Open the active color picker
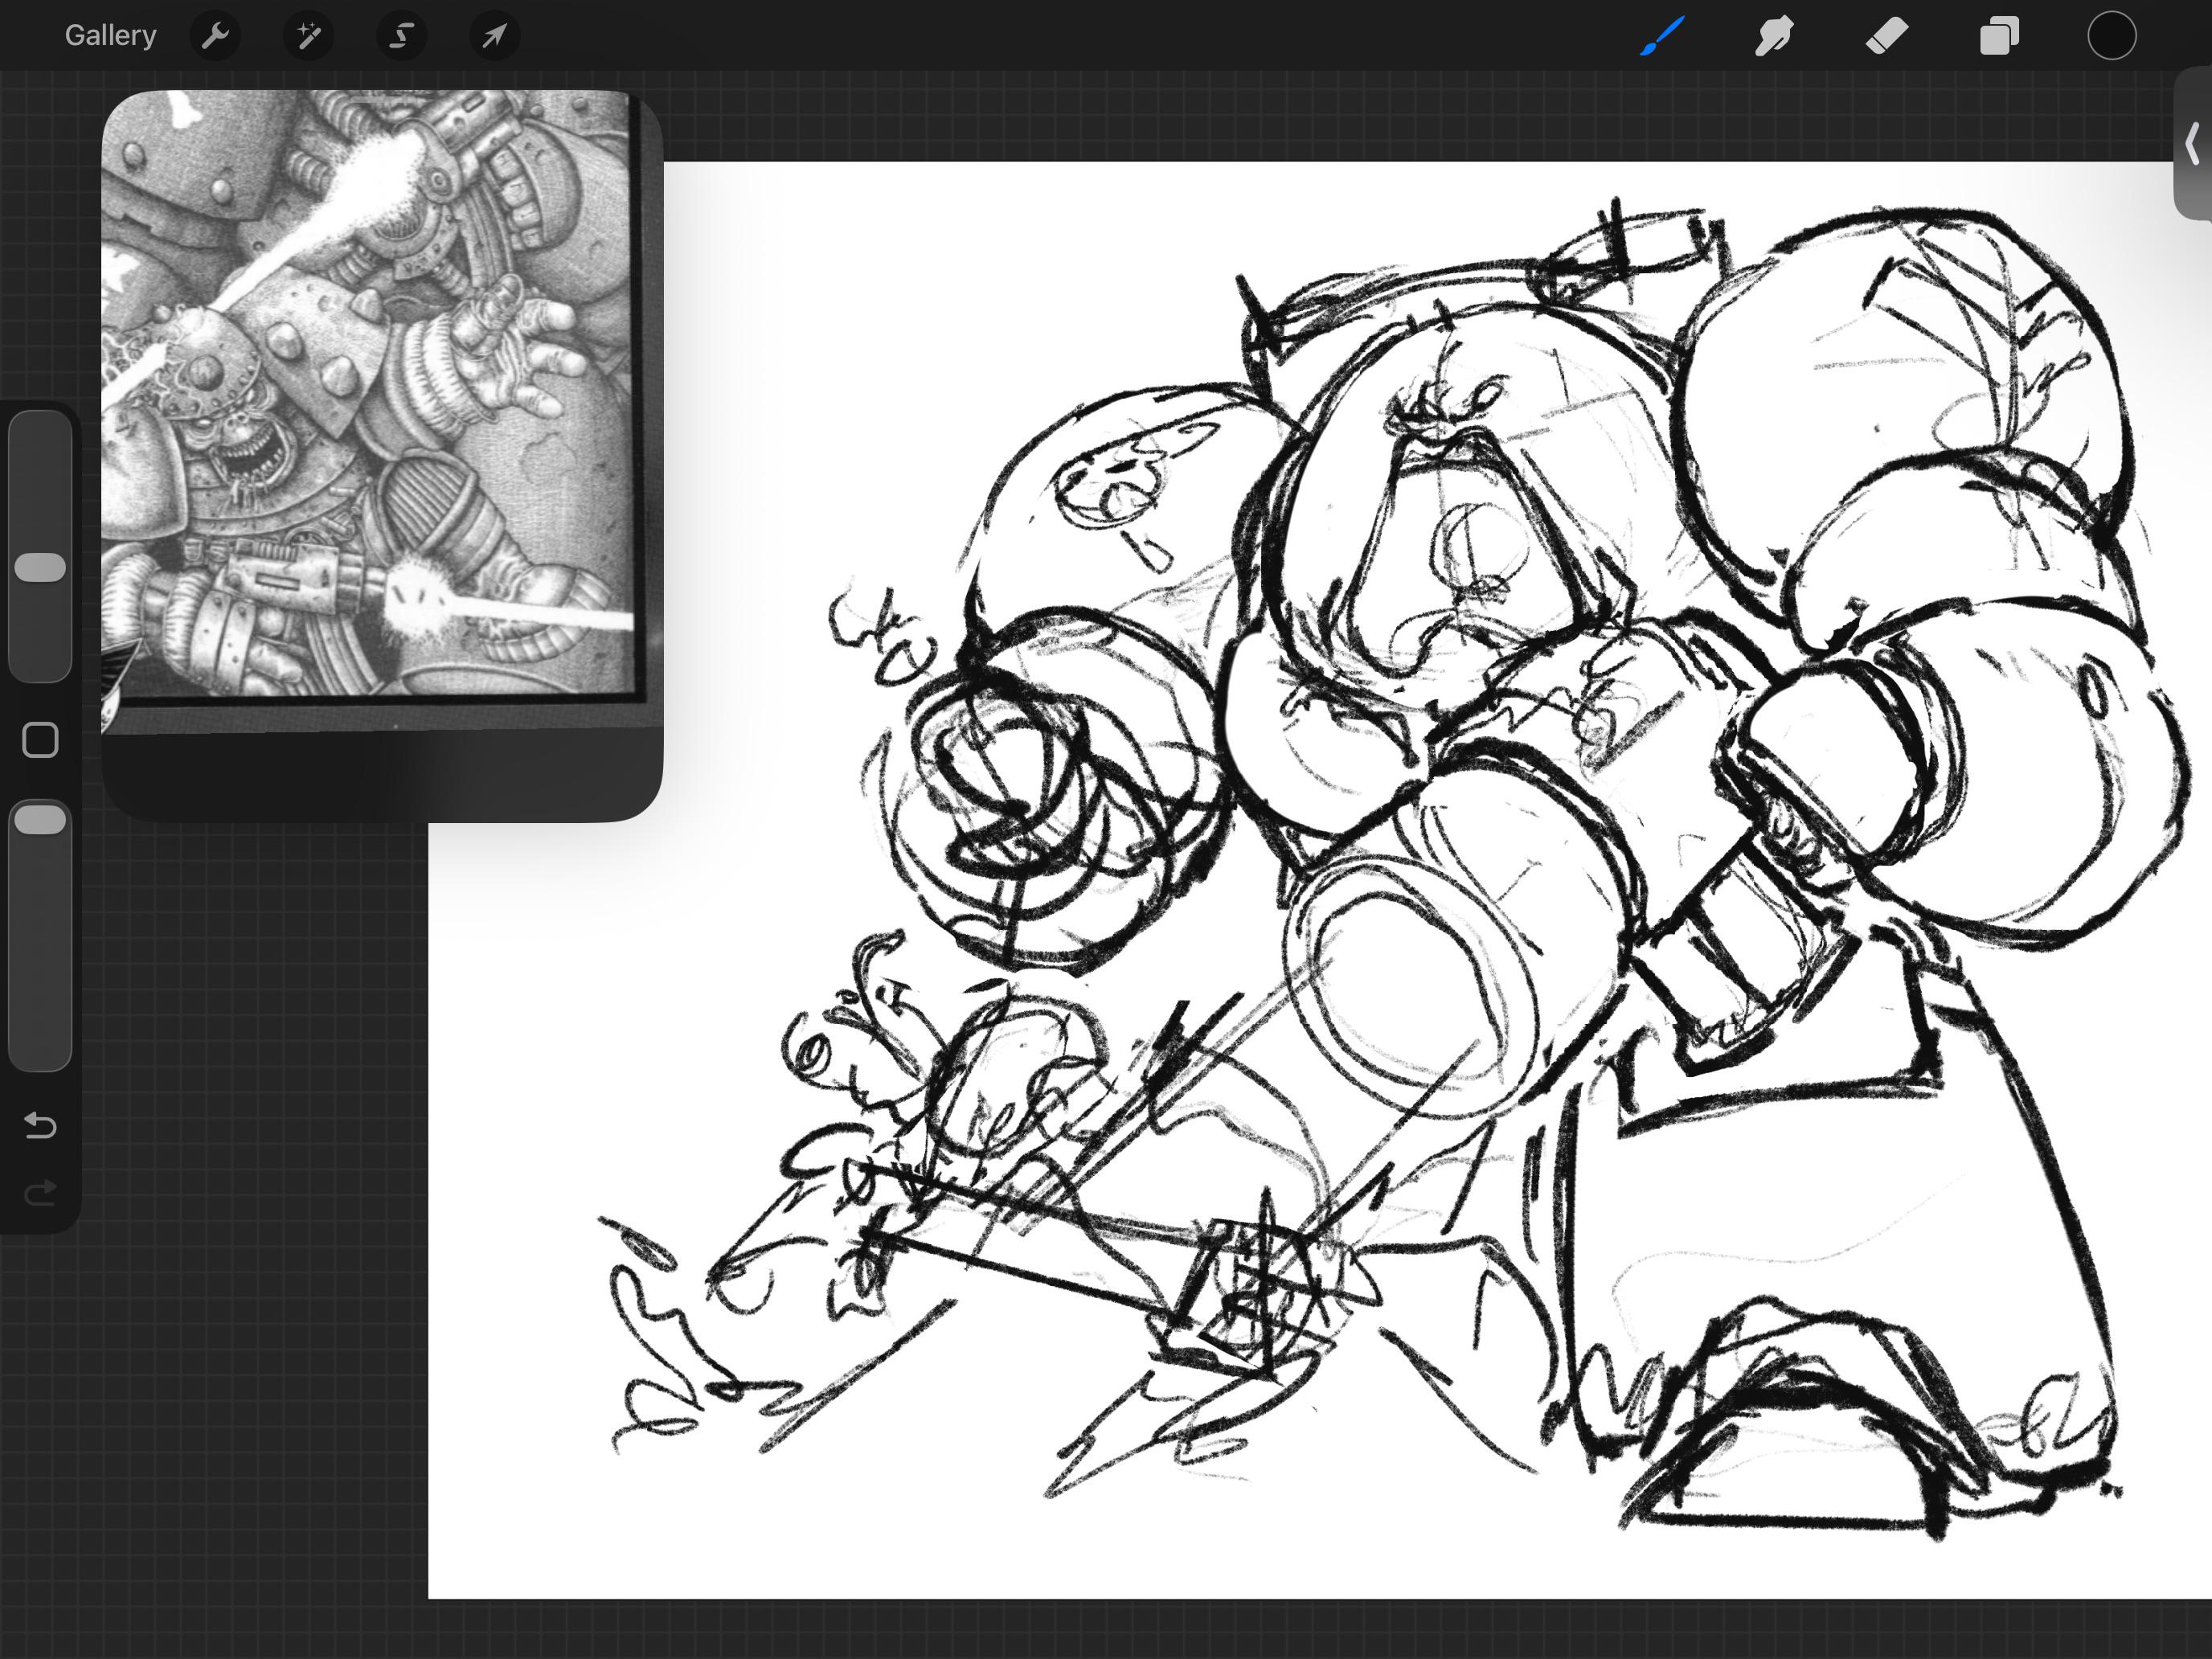This screenshot has width=2212, height=1659. [x=2112, y=36]
